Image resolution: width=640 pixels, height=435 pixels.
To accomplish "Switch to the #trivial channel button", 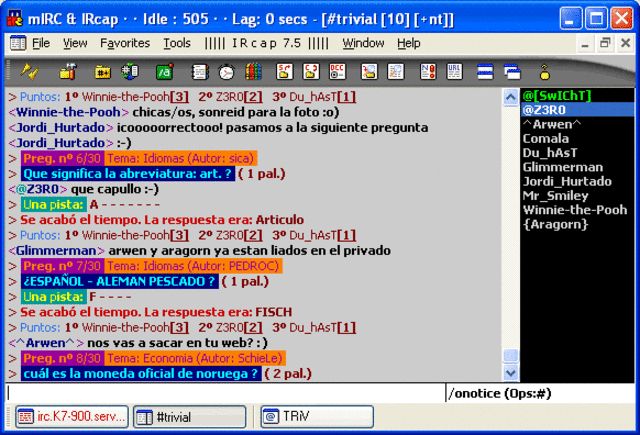I will click(x=190, y=417).
